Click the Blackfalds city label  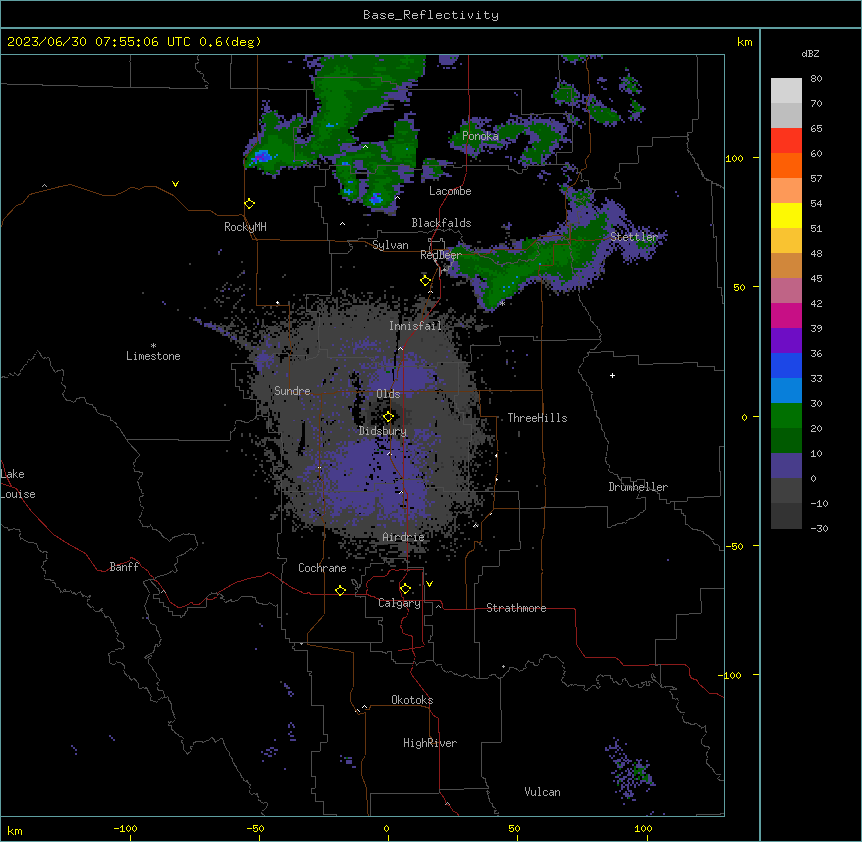441,223
